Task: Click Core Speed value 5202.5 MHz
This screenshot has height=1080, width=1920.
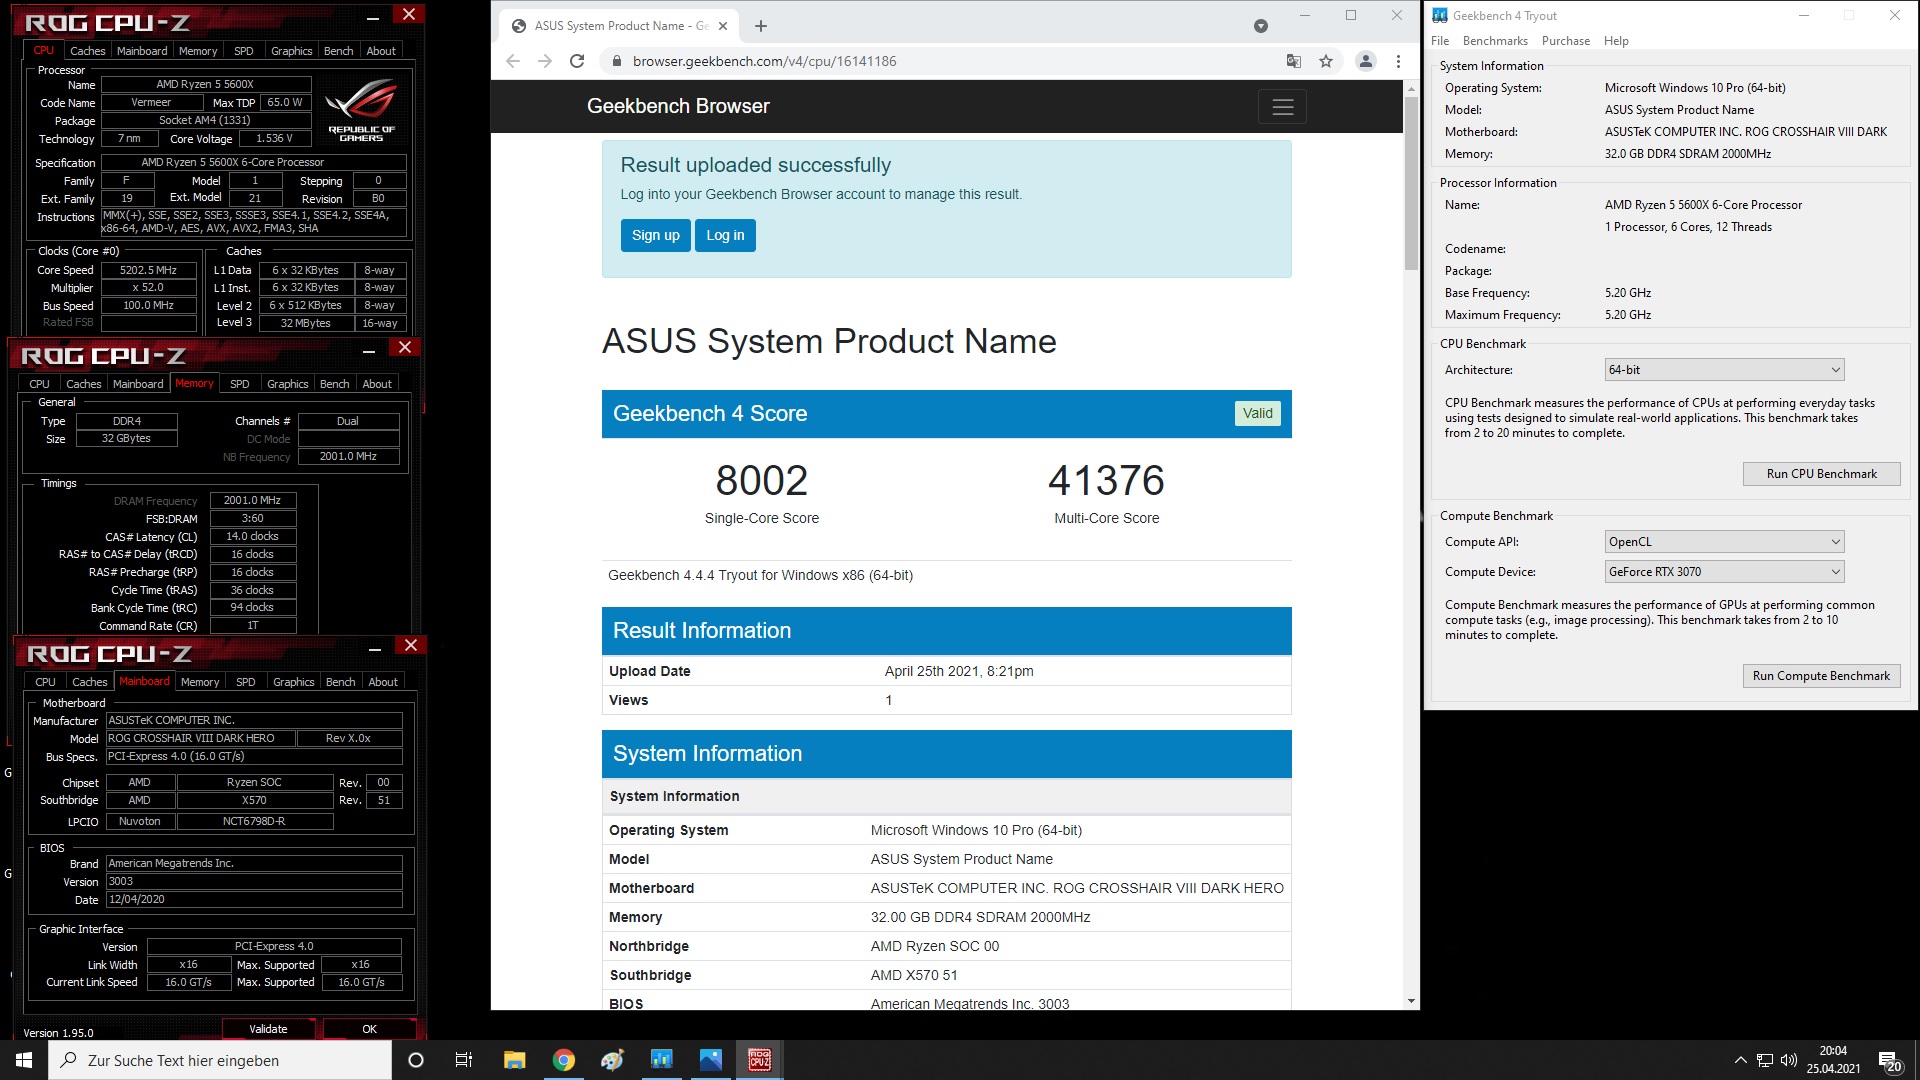Action: pyautogui.click(x=148, y=271)
